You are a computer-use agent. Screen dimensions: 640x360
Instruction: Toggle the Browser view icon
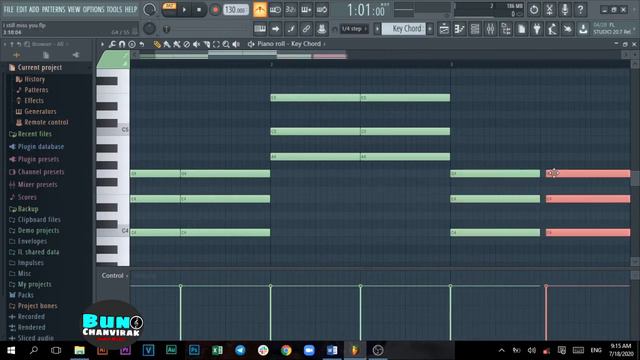506,29
